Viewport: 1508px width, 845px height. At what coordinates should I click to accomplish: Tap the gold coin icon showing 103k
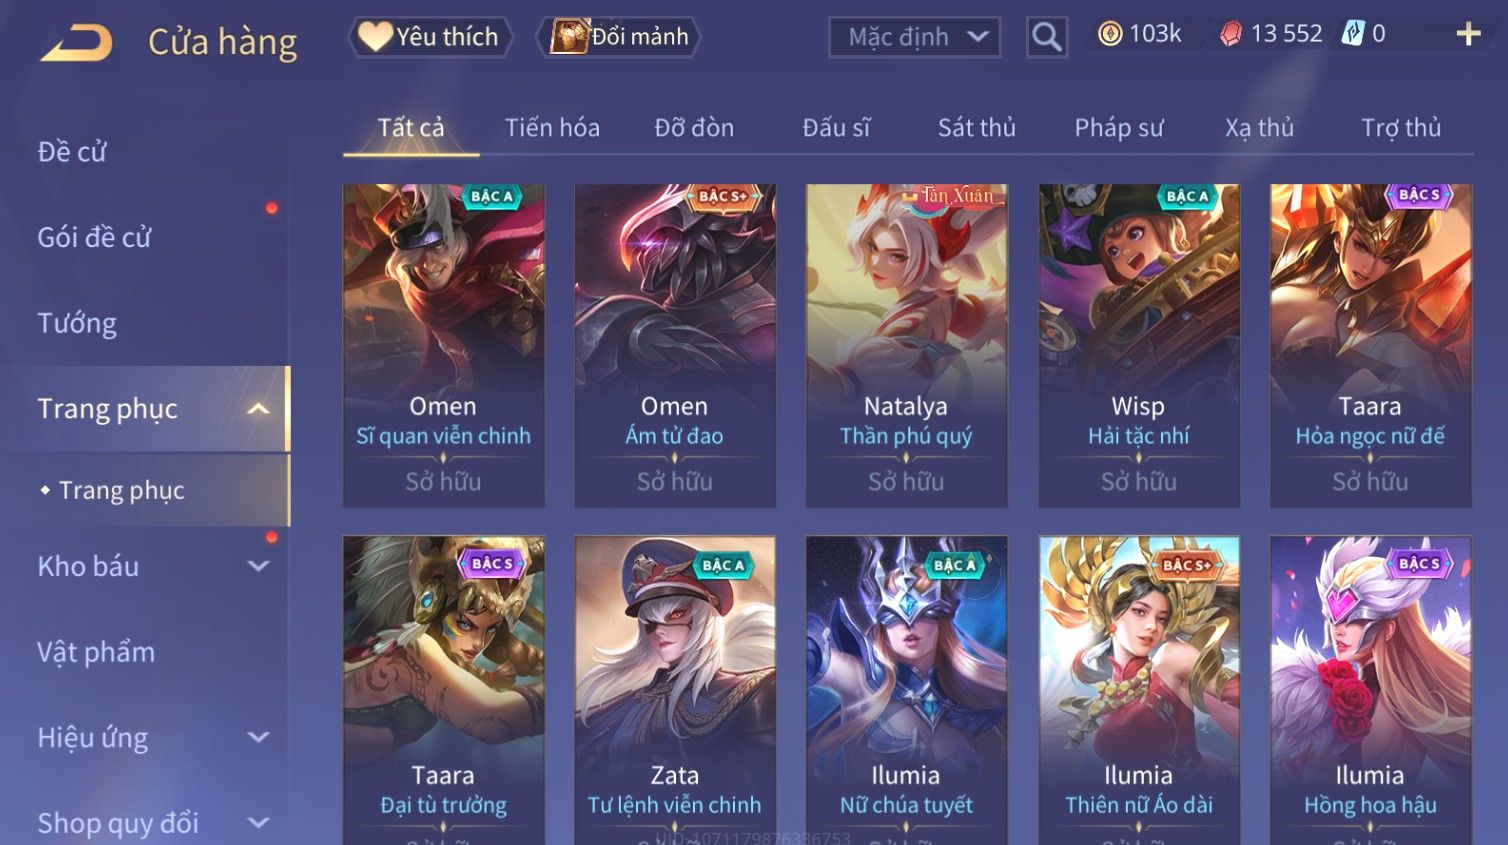coord(1110,34)
